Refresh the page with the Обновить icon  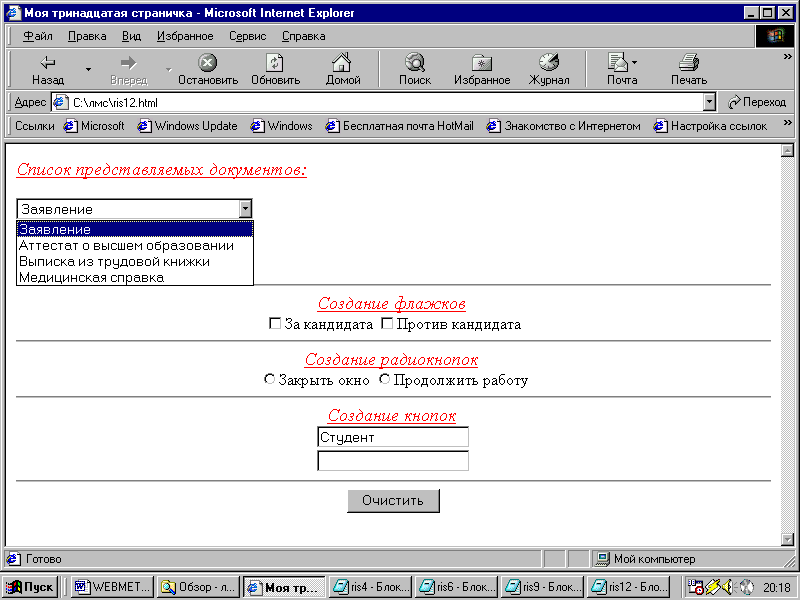point(275,70)
